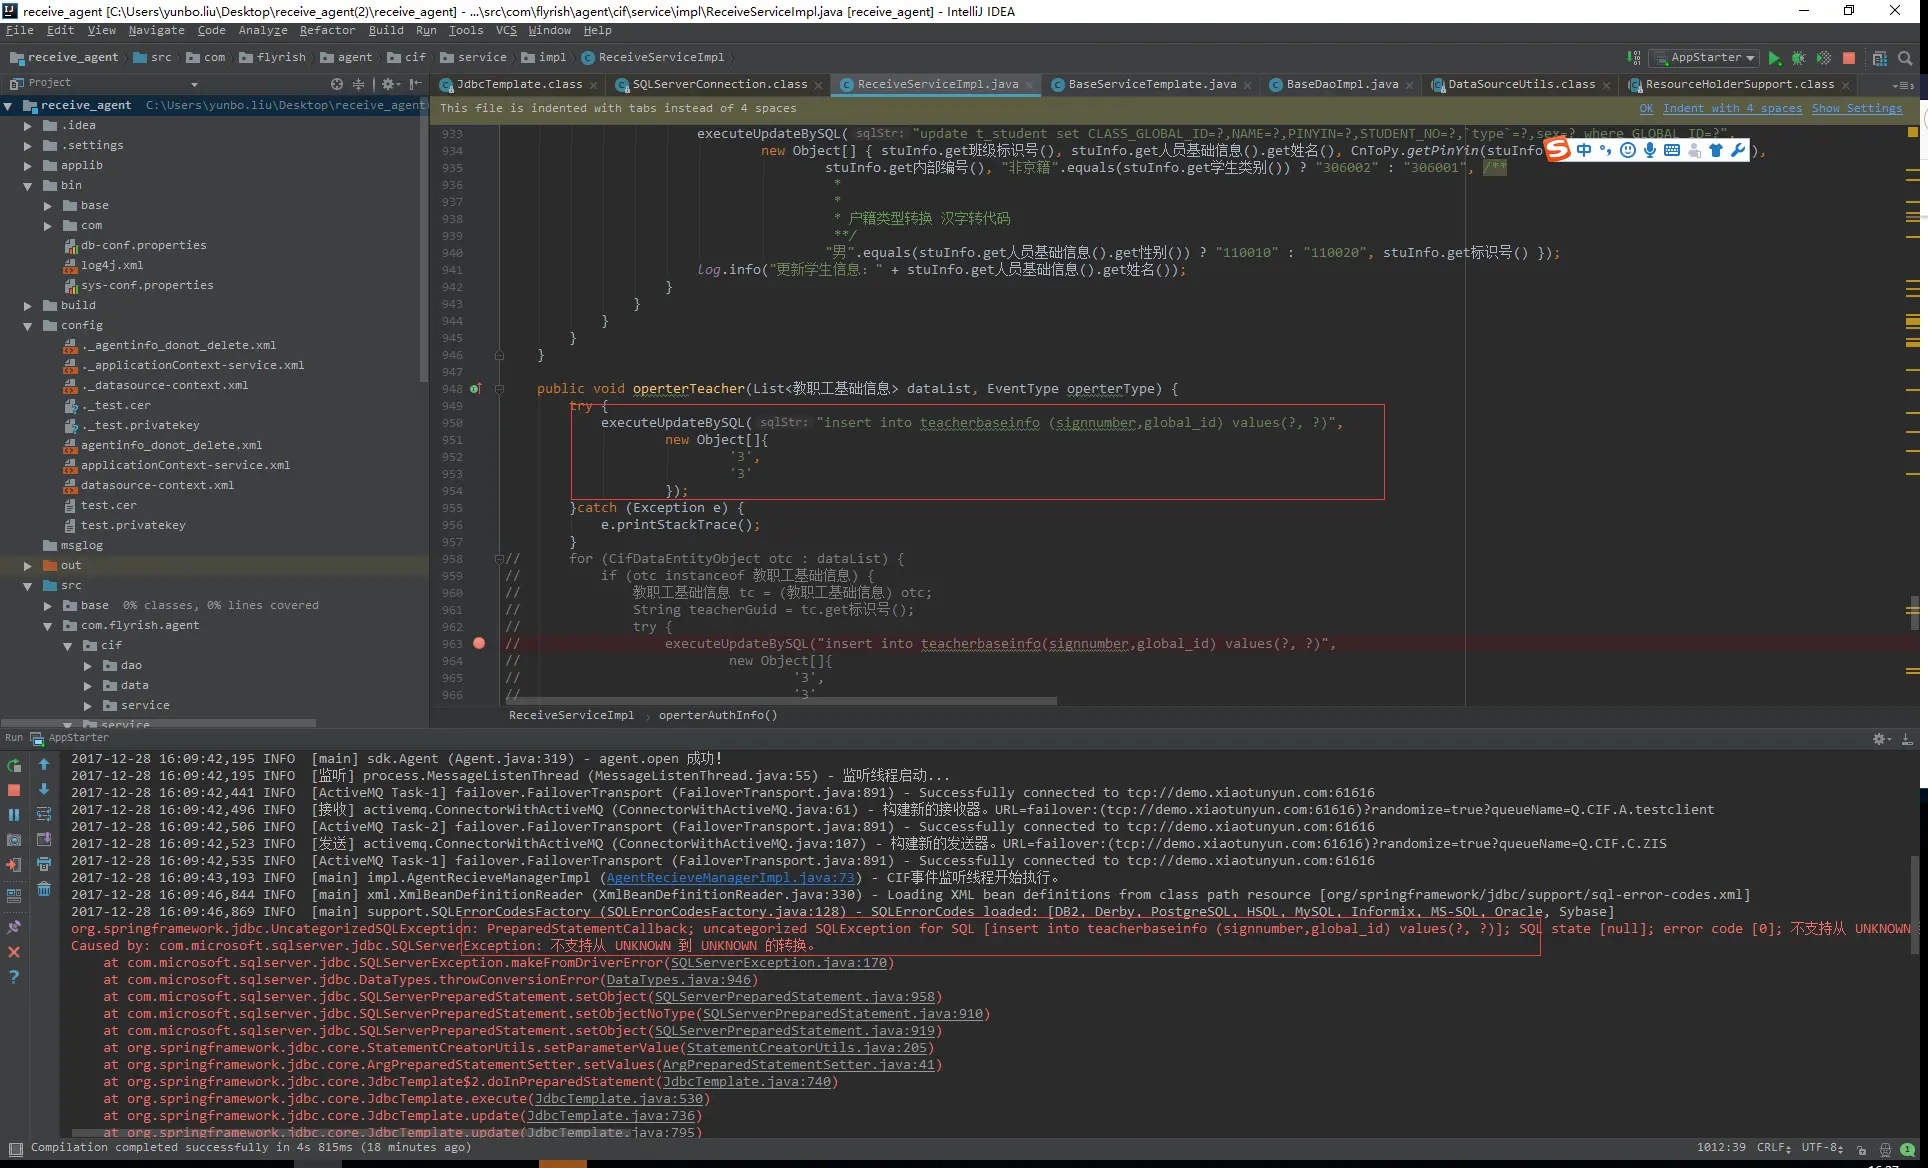Open SQLServerException.java:170 stack trace link

tap(778, 963)
